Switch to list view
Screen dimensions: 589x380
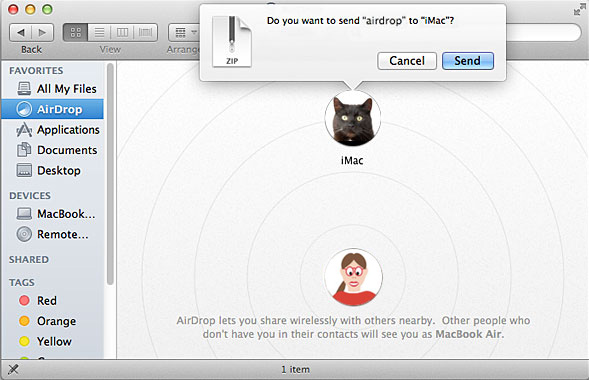pyautogui.click(x=99, y=33)
